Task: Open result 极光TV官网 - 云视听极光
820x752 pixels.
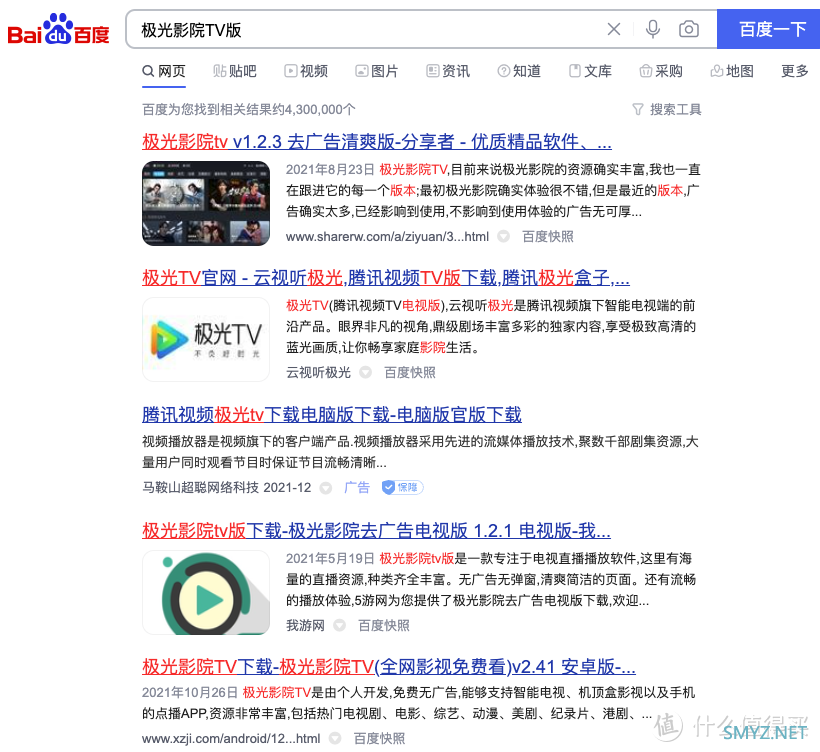Action: coord(385,277)
